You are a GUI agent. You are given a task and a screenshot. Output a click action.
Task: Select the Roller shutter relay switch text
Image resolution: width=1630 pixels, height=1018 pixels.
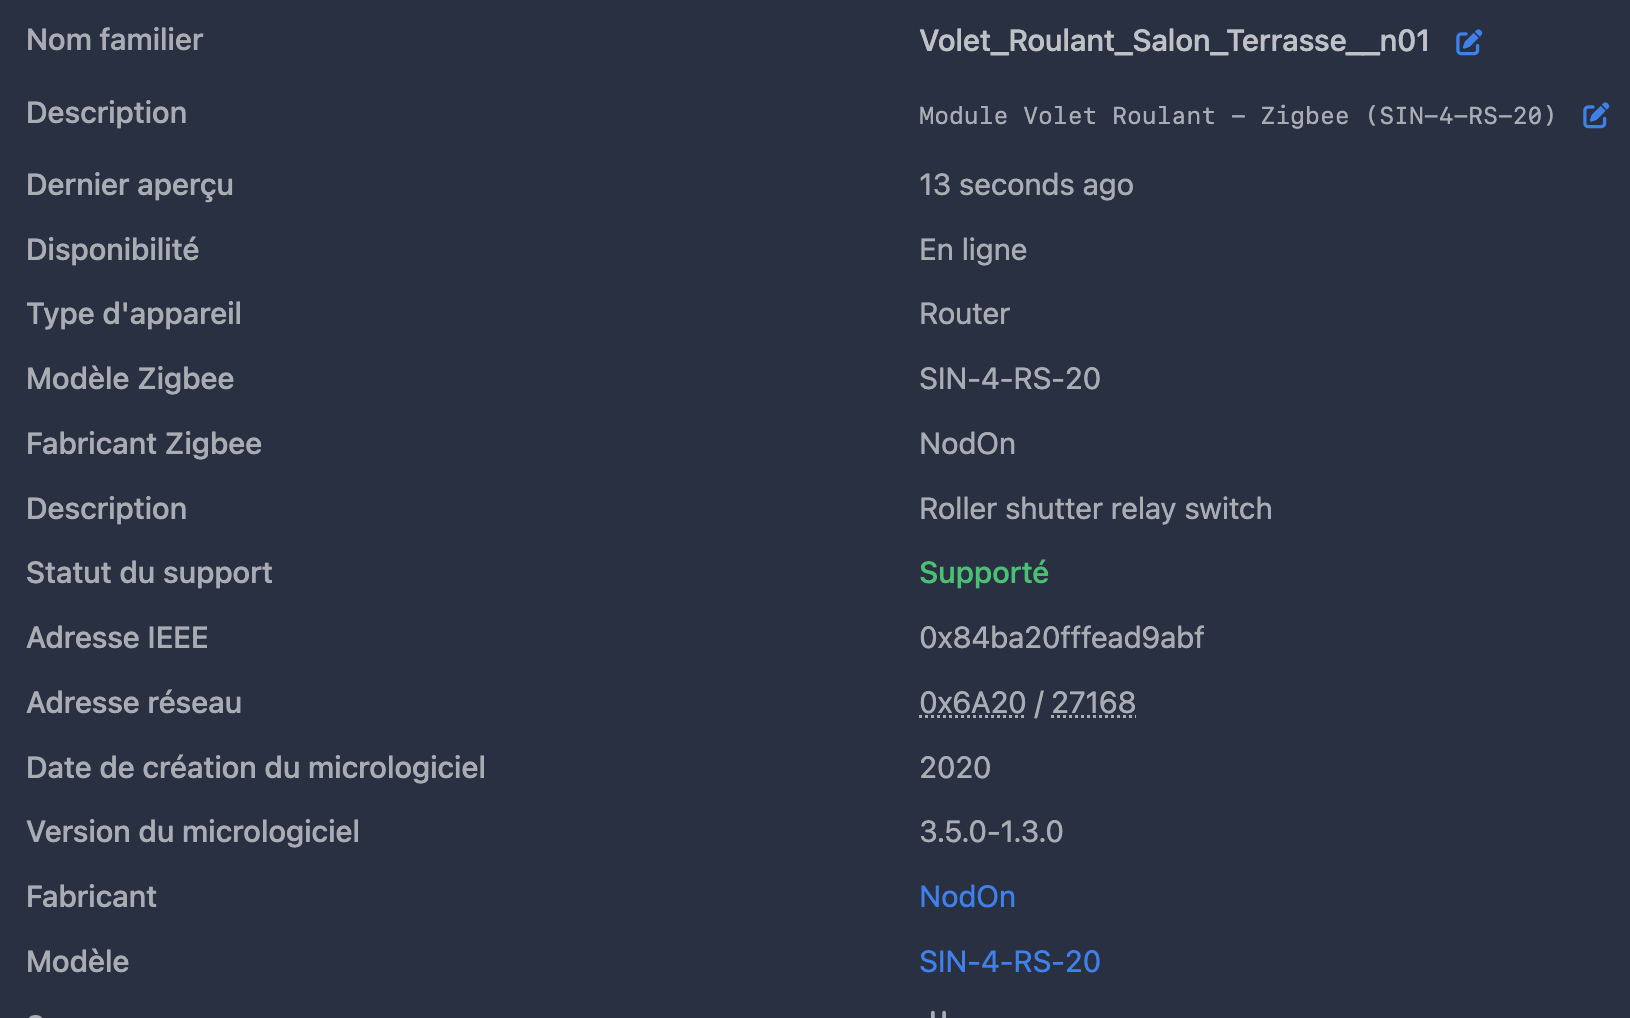coord(1095,509)
